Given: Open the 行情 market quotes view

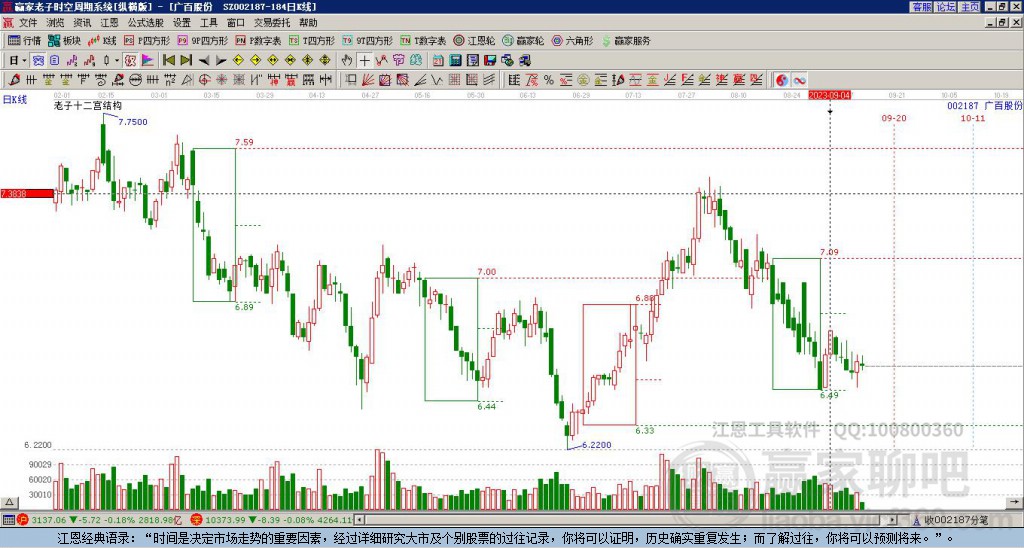Looking at the screenshot, I should 25,40.
